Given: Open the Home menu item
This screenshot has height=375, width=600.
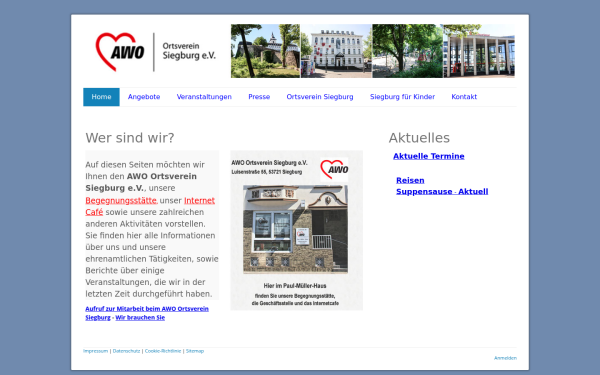Looking at the screenshot, I should 101,97.
